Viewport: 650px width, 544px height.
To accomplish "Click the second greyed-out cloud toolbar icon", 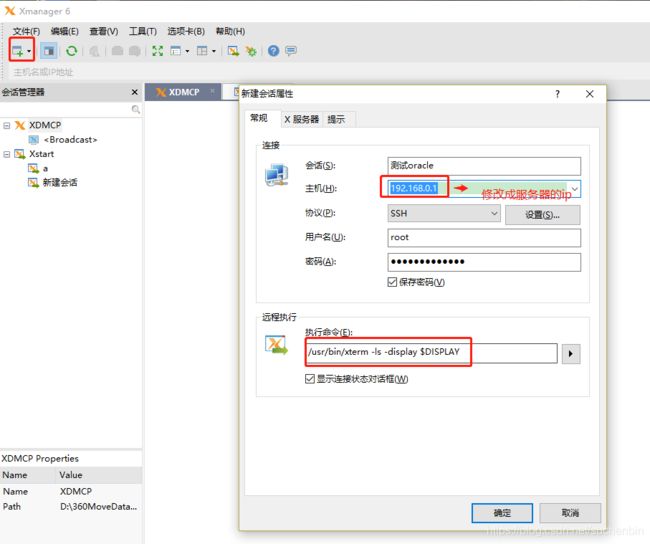I will [x=135, y=51].
